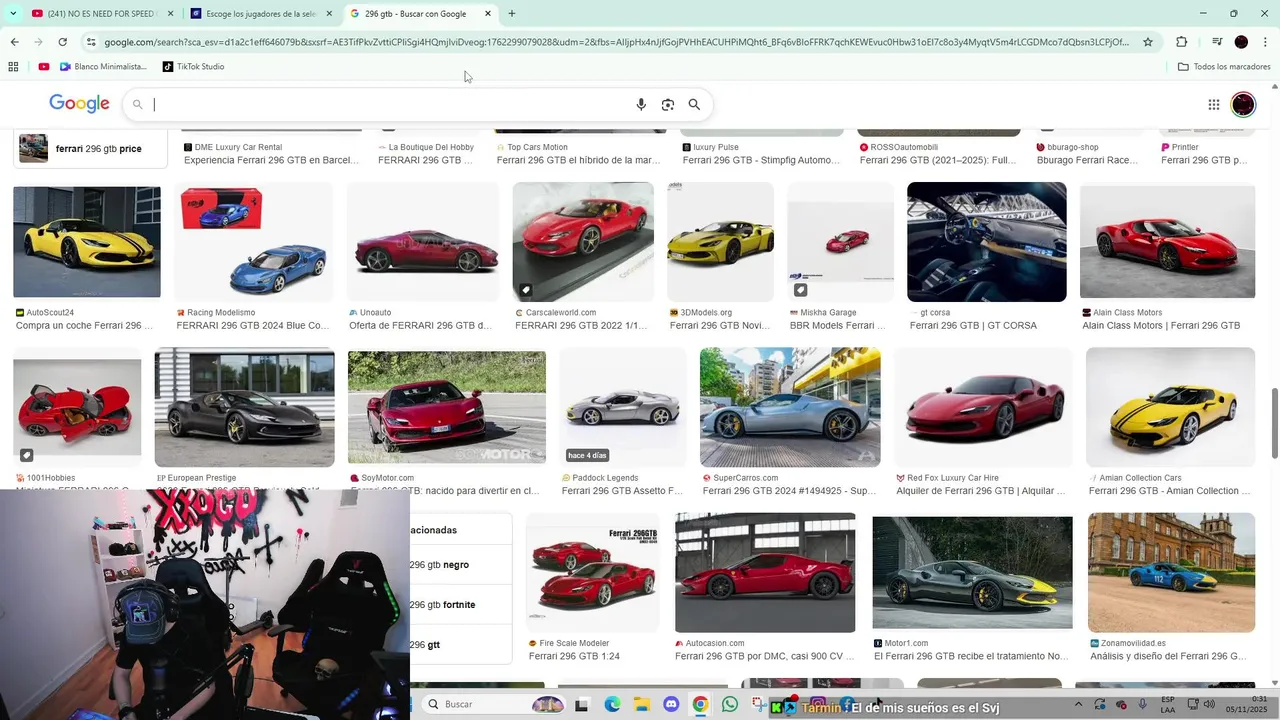Click the browser address bar URL
The width and height of the screenshot is (1280, 720).
pyautogui.click(x=615, y=42)
